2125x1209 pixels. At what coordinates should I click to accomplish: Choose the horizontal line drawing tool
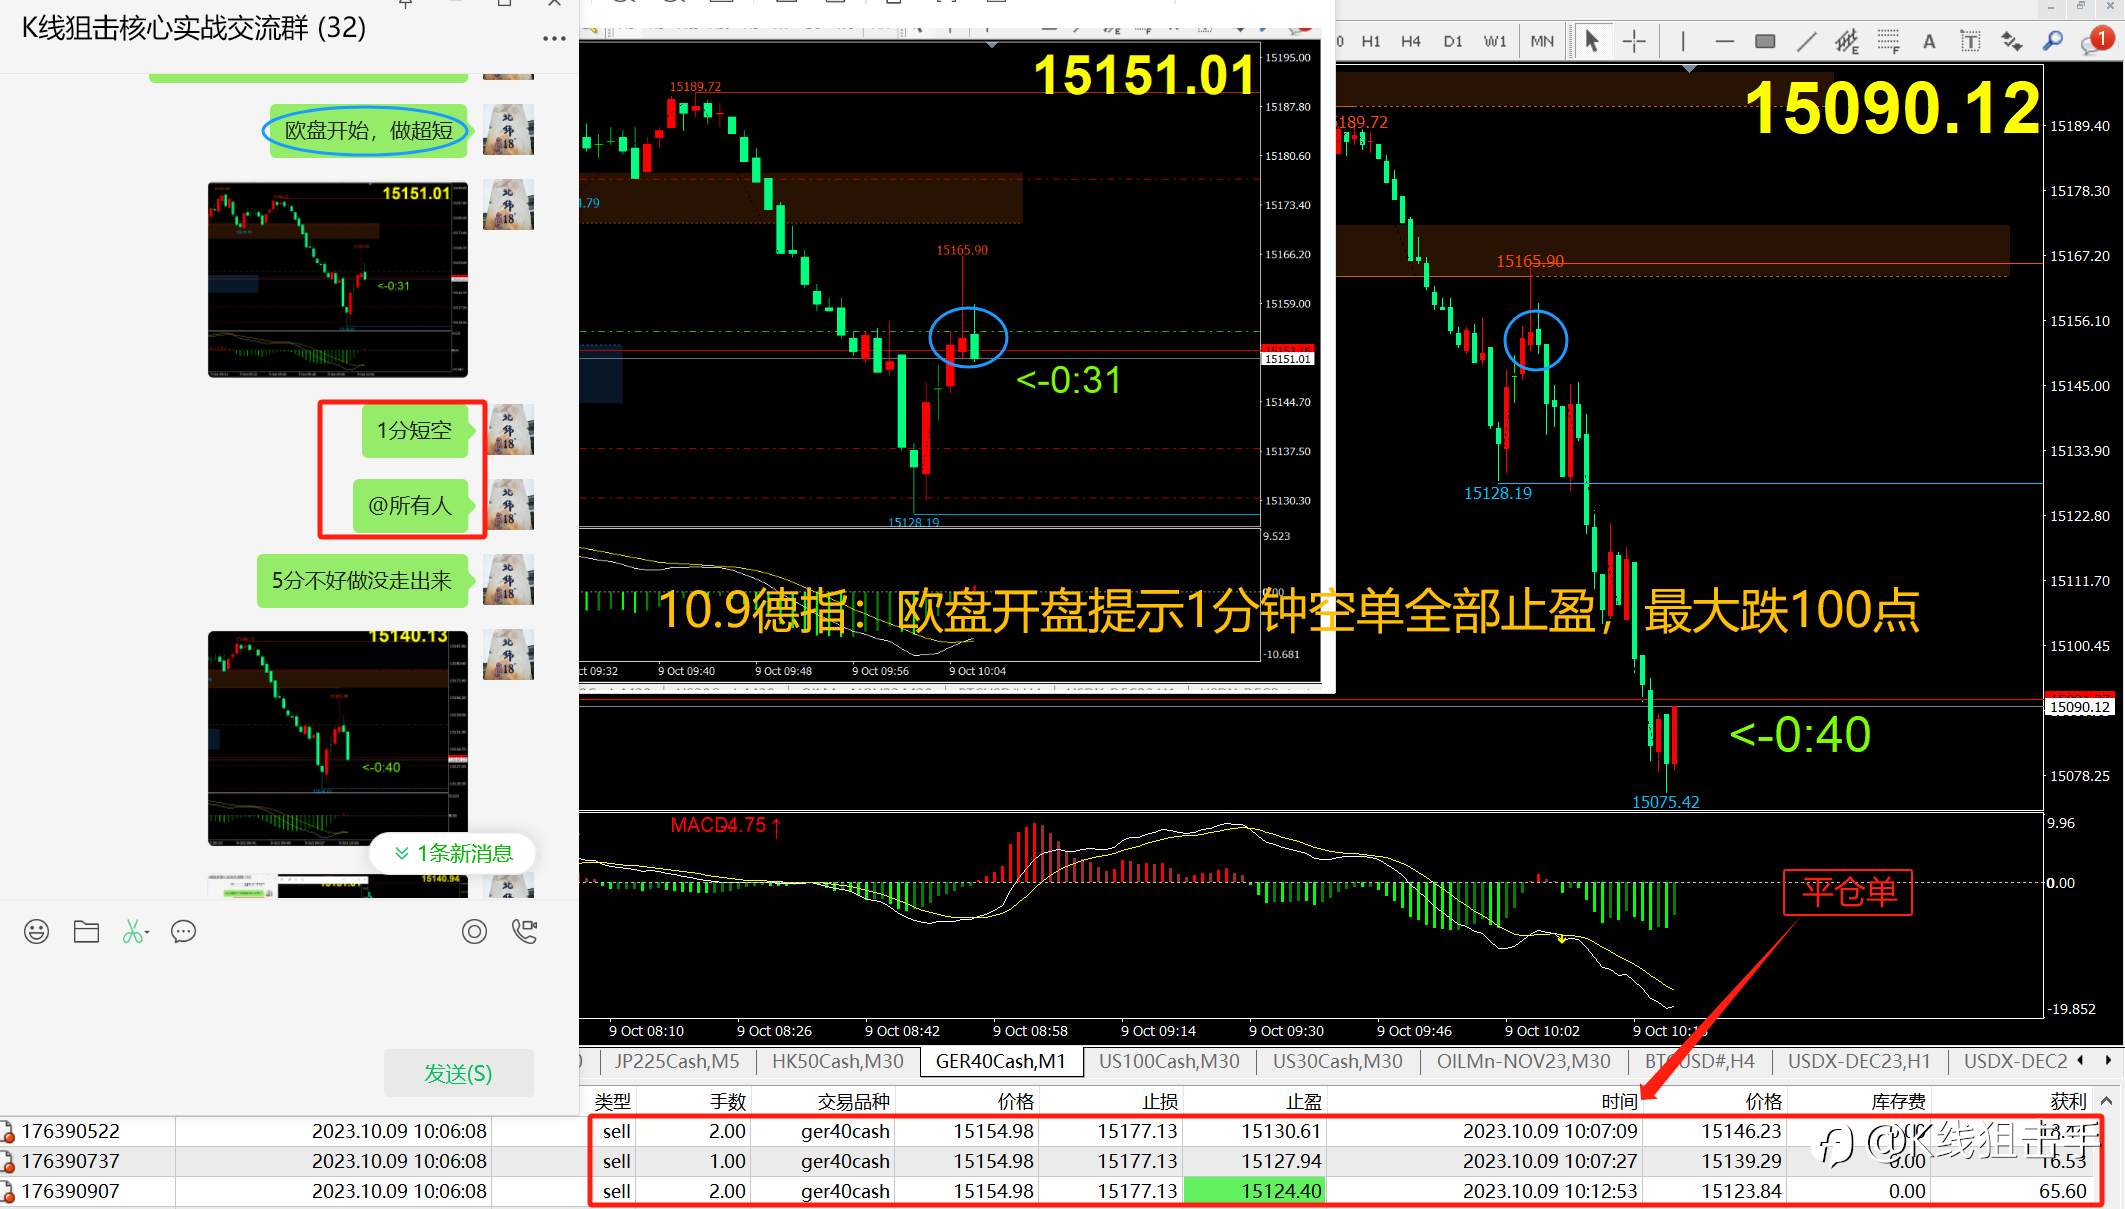1724,41
